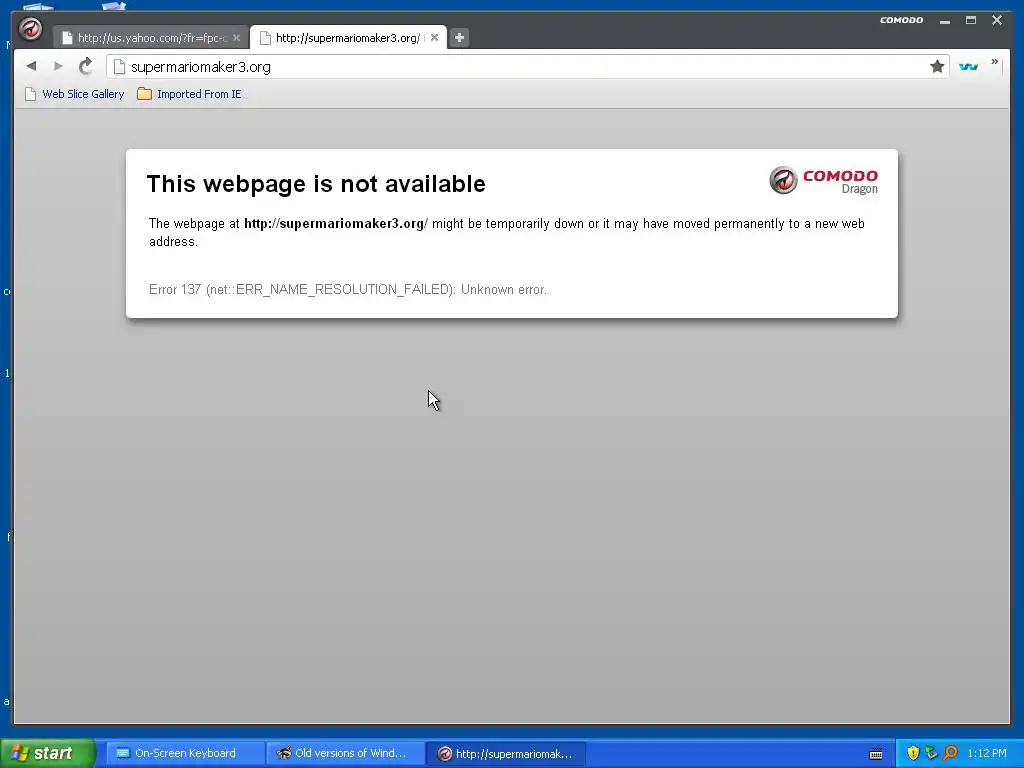Switch to the us.yahoo.com tab
Image resolution: width=1024 pixels, height=768 pixels.
pos(151,38)
